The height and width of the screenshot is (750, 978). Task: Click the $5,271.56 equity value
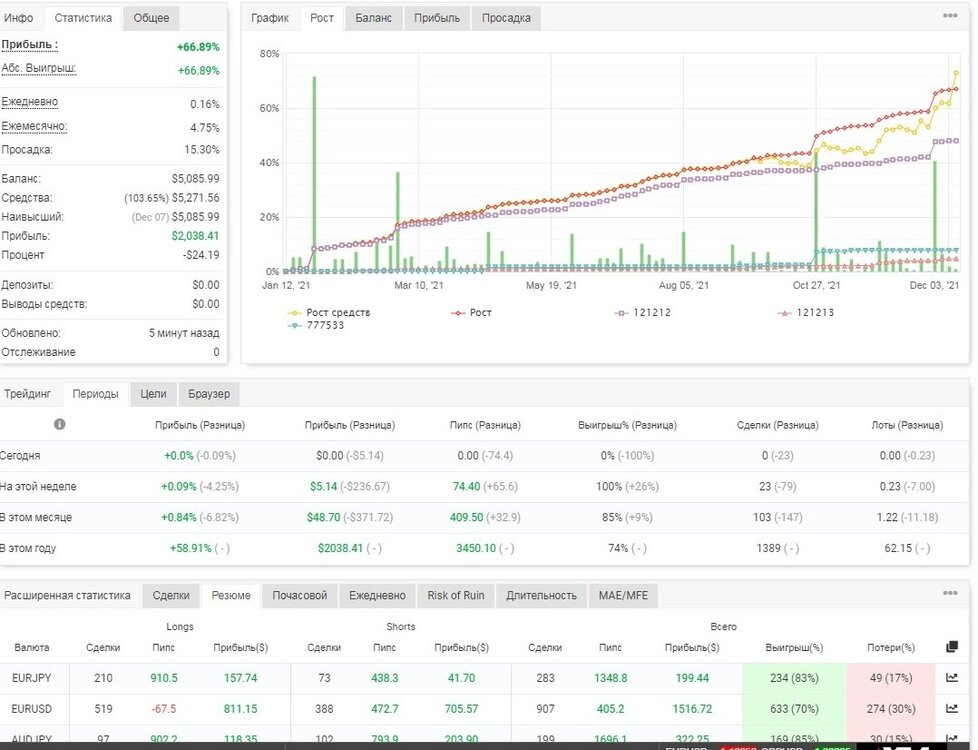[195, 198]
